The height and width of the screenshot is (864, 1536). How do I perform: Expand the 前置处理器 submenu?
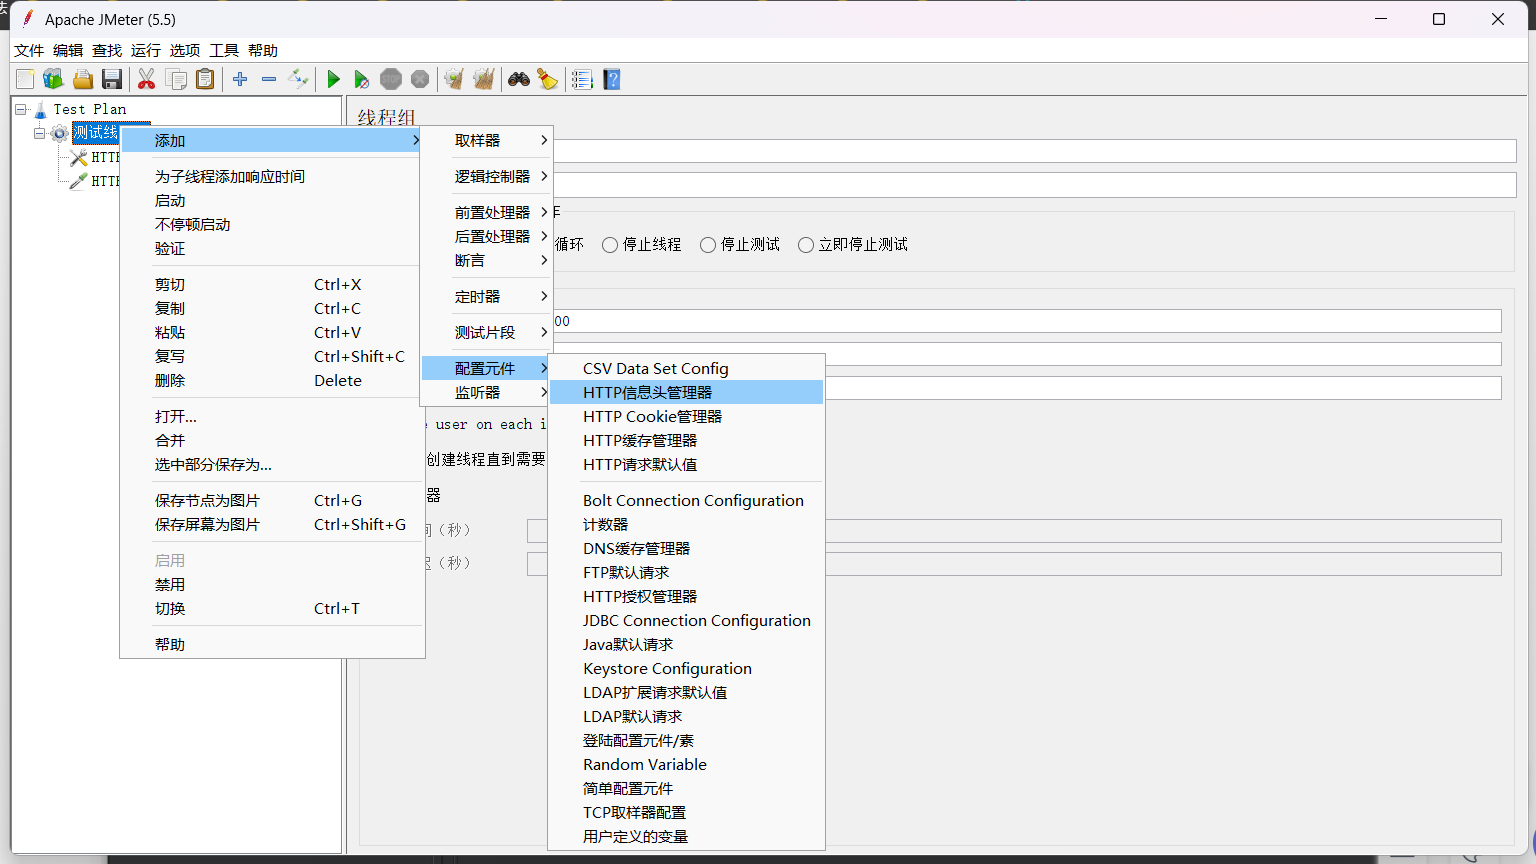click(x=487, y=213)
